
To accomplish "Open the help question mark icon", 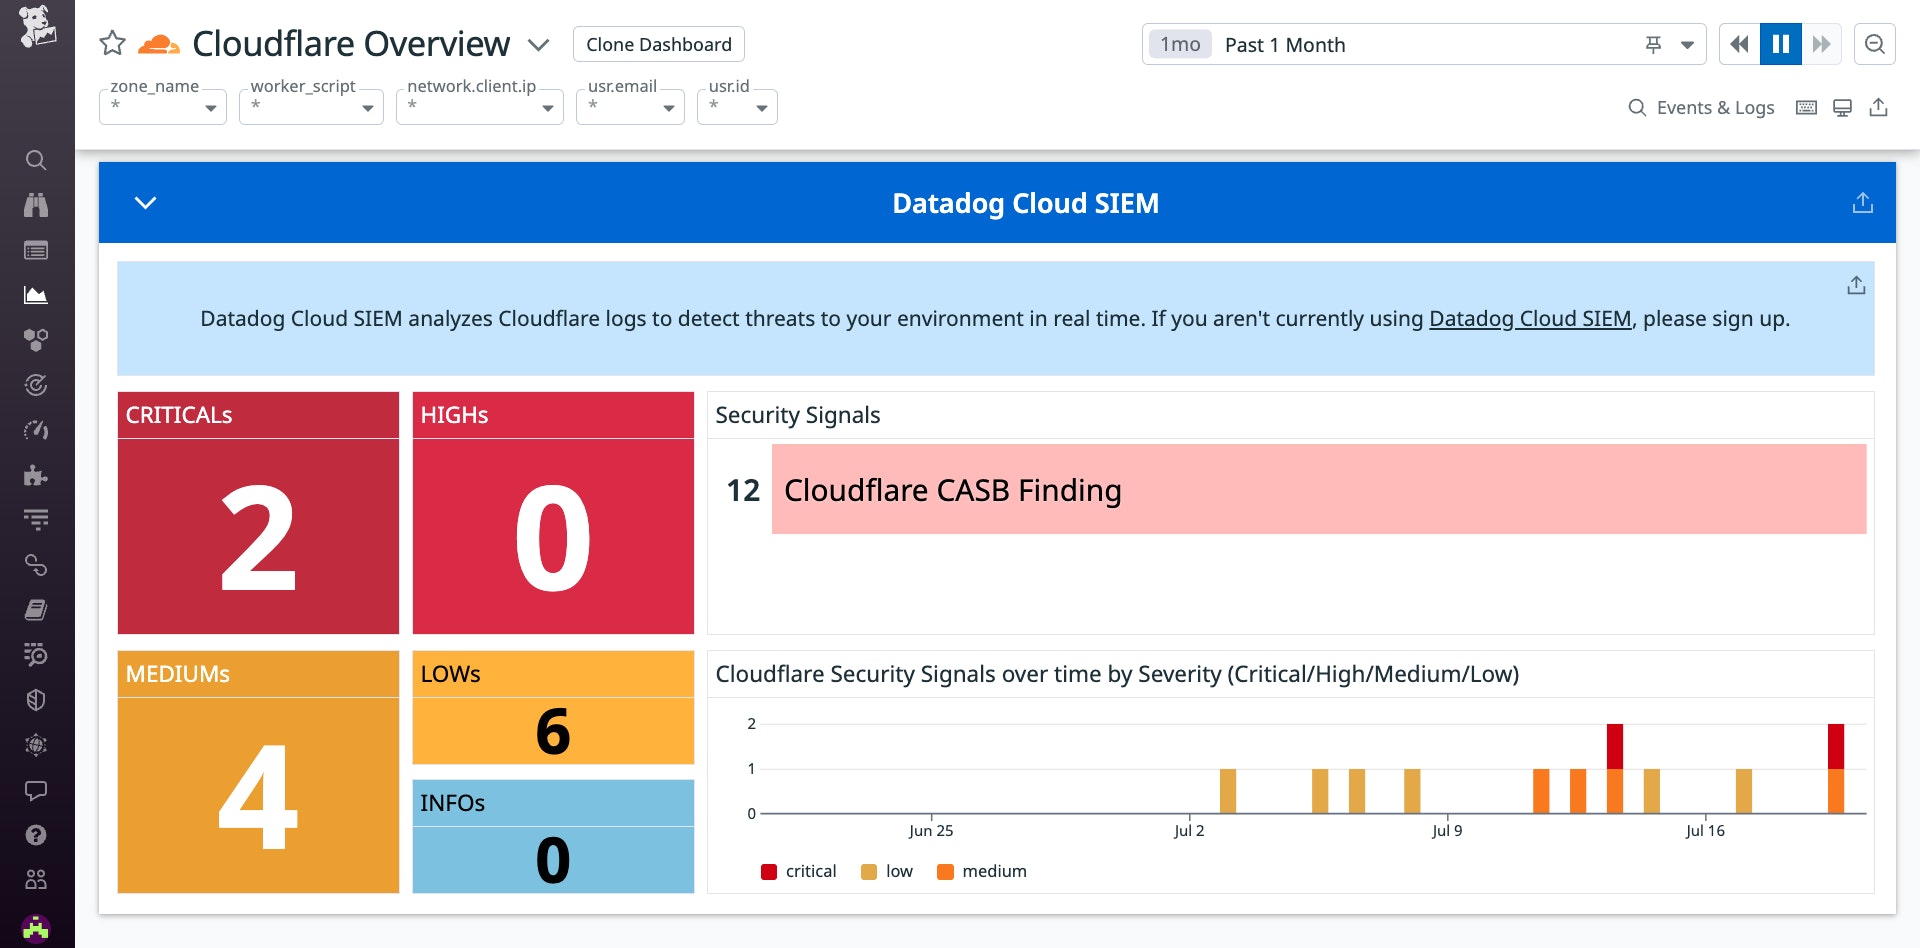I will (36, 835).
